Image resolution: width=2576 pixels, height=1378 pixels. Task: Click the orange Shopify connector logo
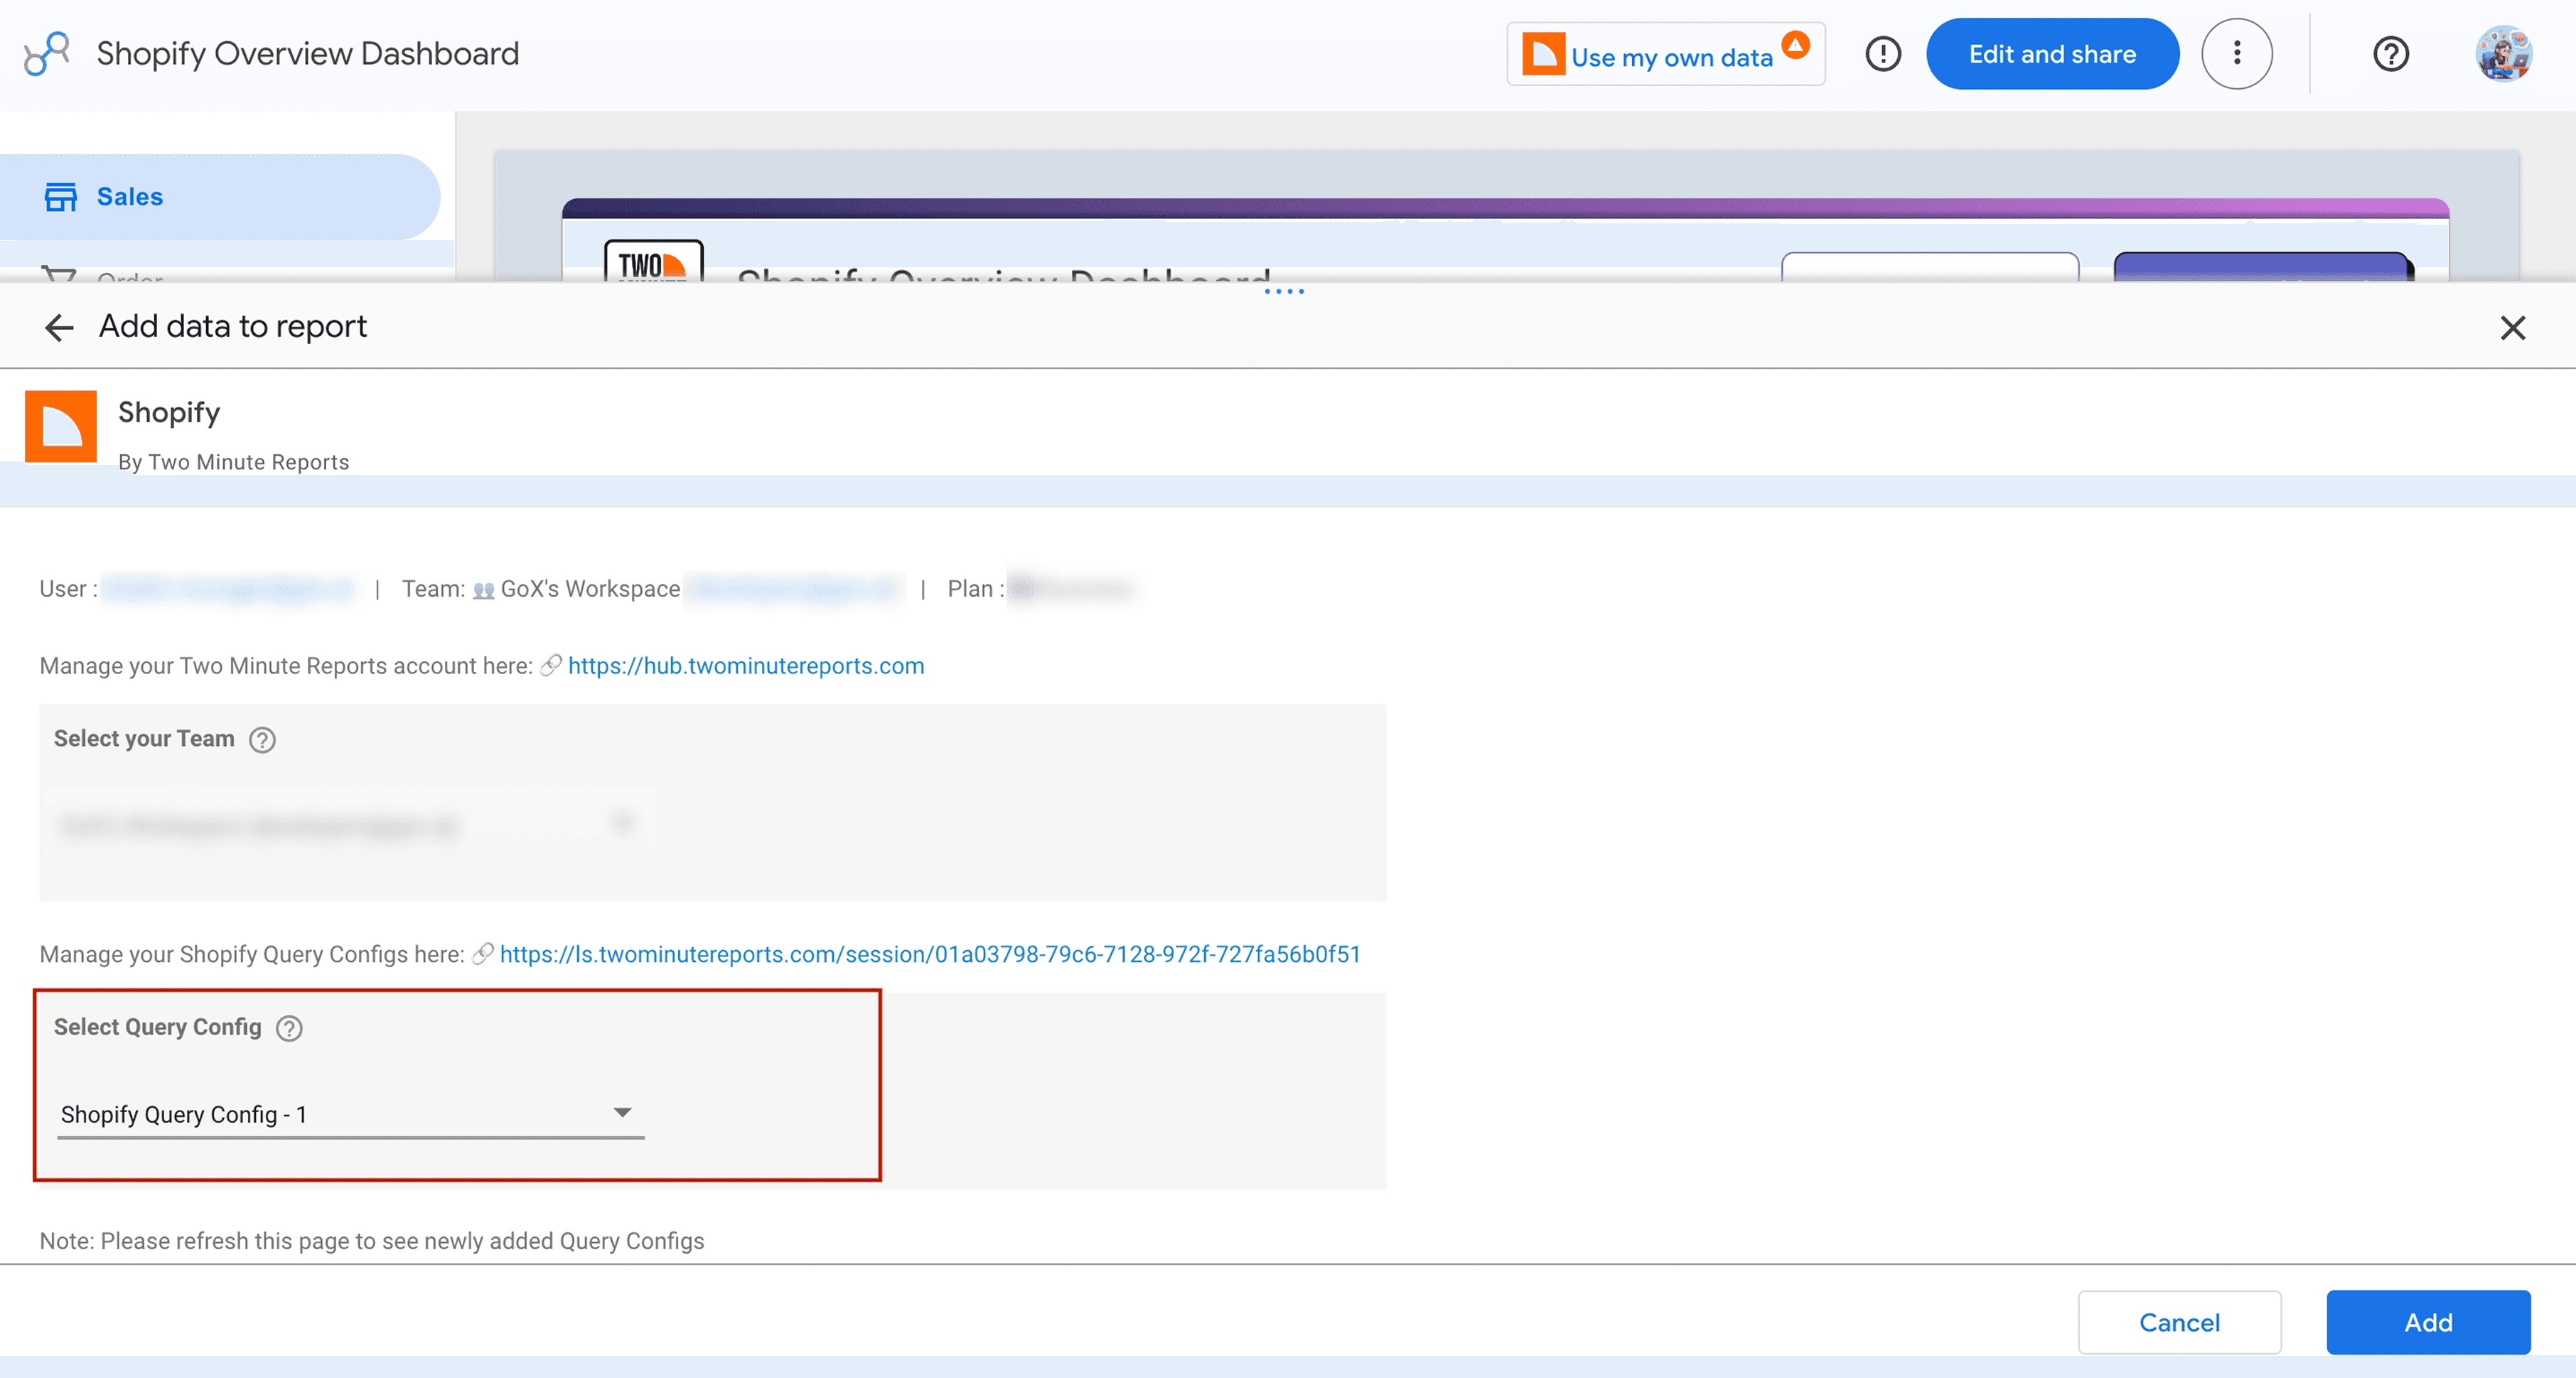pyautogui.click(x=60, y=427)
